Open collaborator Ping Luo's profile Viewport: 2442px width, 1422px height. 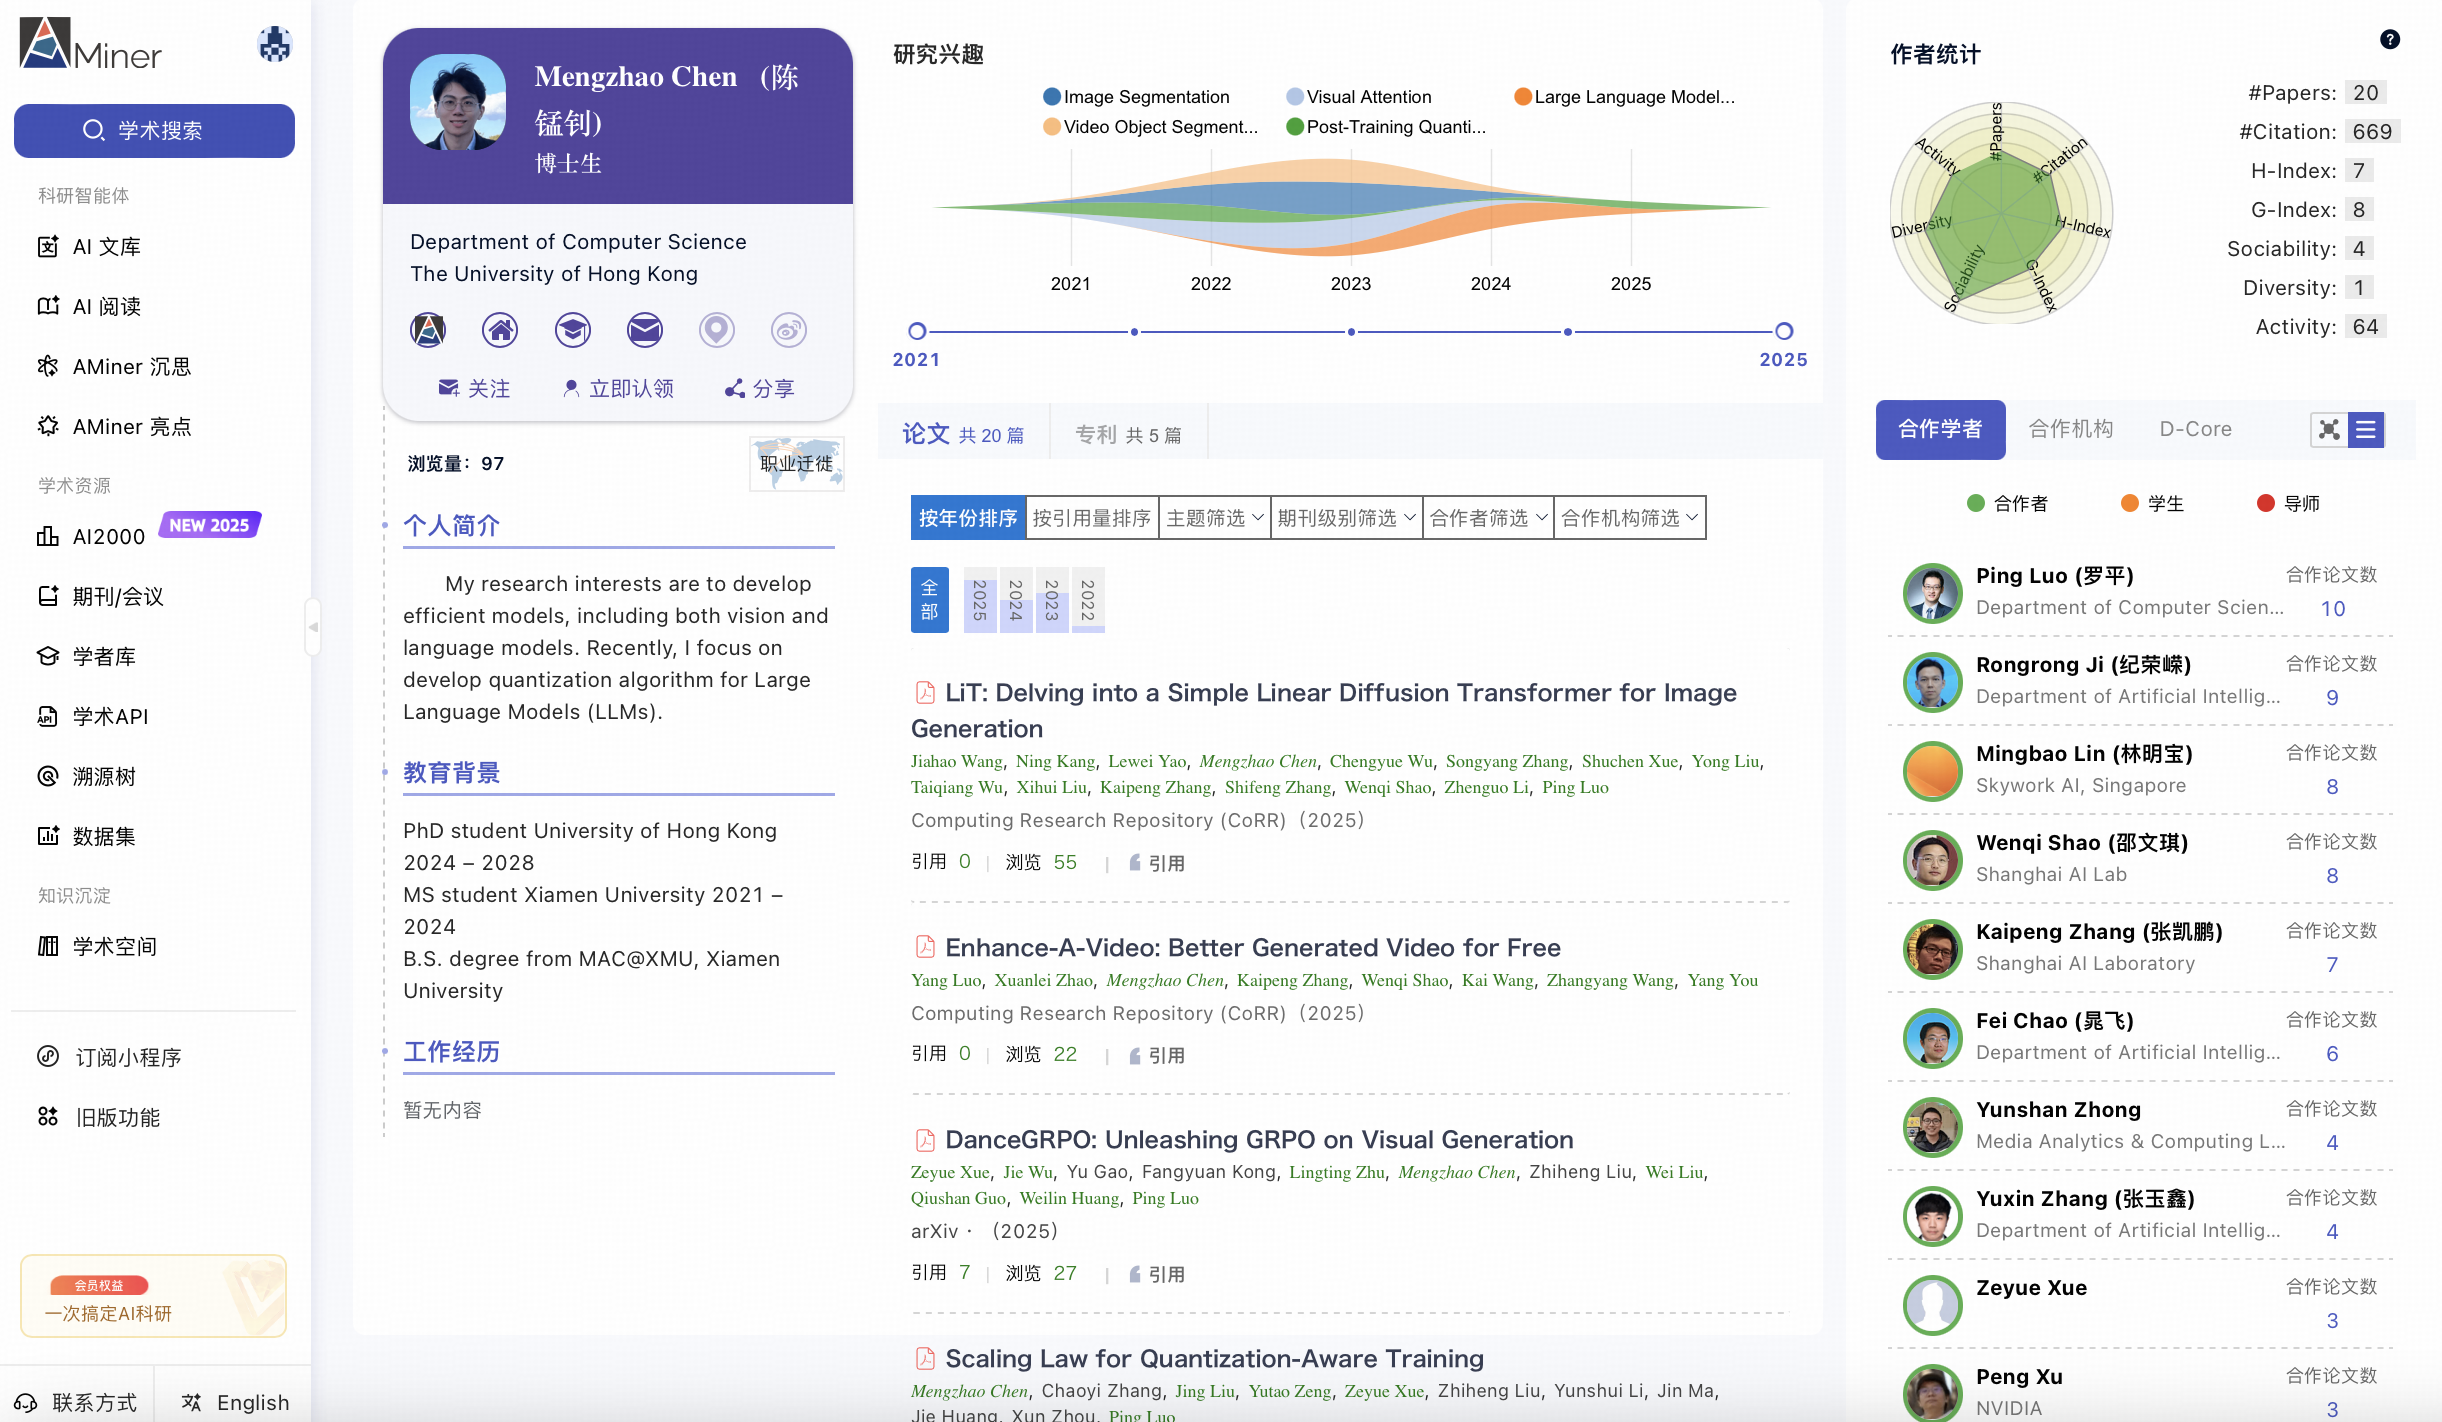[2054, 576]
